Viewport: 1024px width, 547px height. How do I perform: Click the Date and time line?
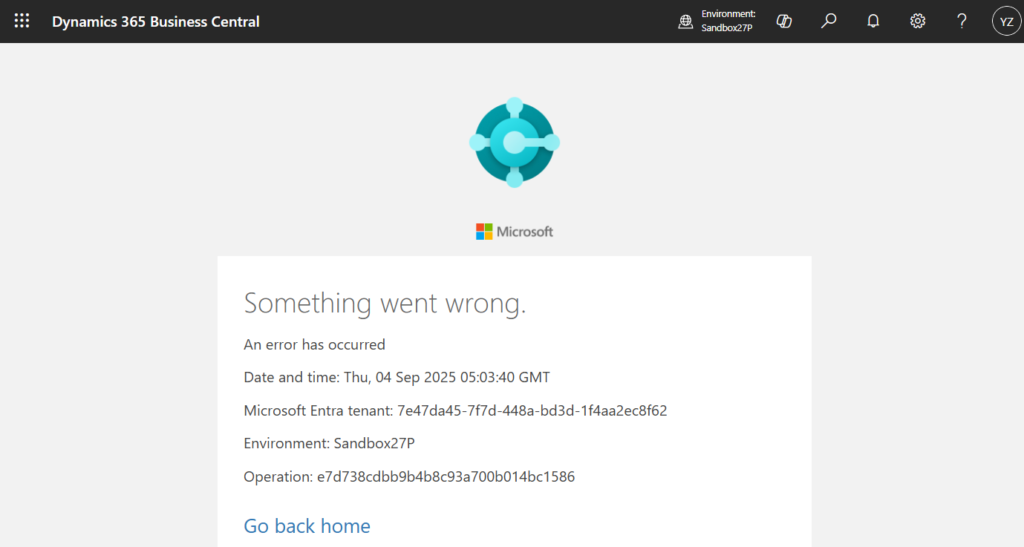point(397,378)
